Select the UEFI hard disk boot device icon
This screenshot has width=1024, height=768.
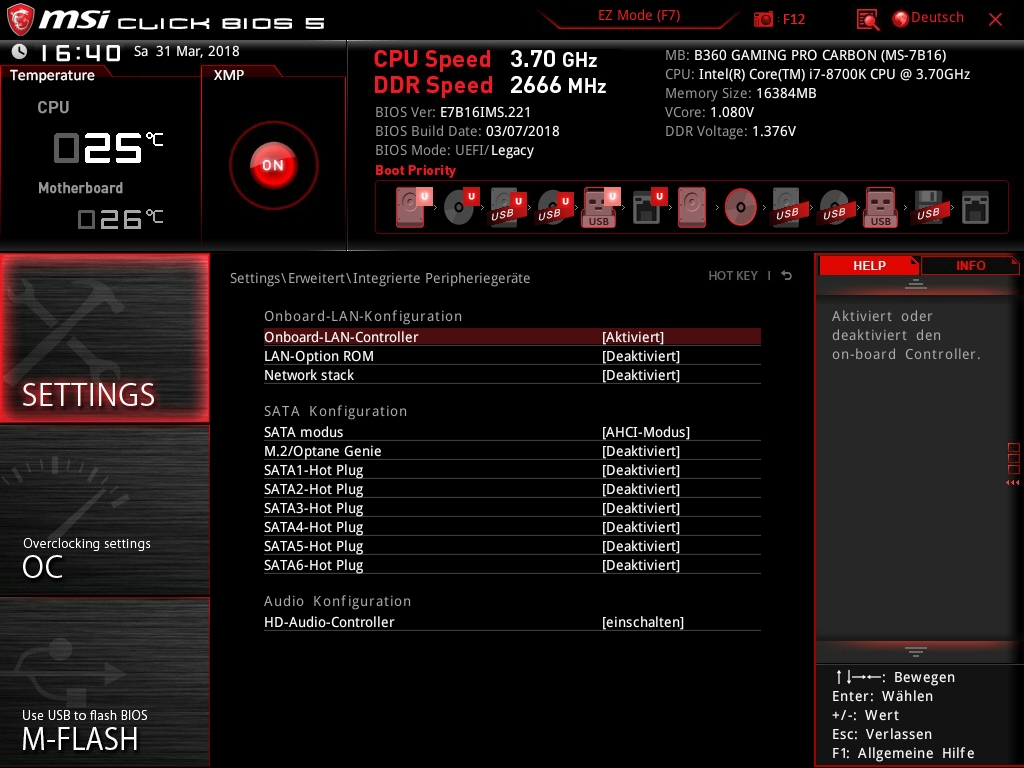coord(412,207)
